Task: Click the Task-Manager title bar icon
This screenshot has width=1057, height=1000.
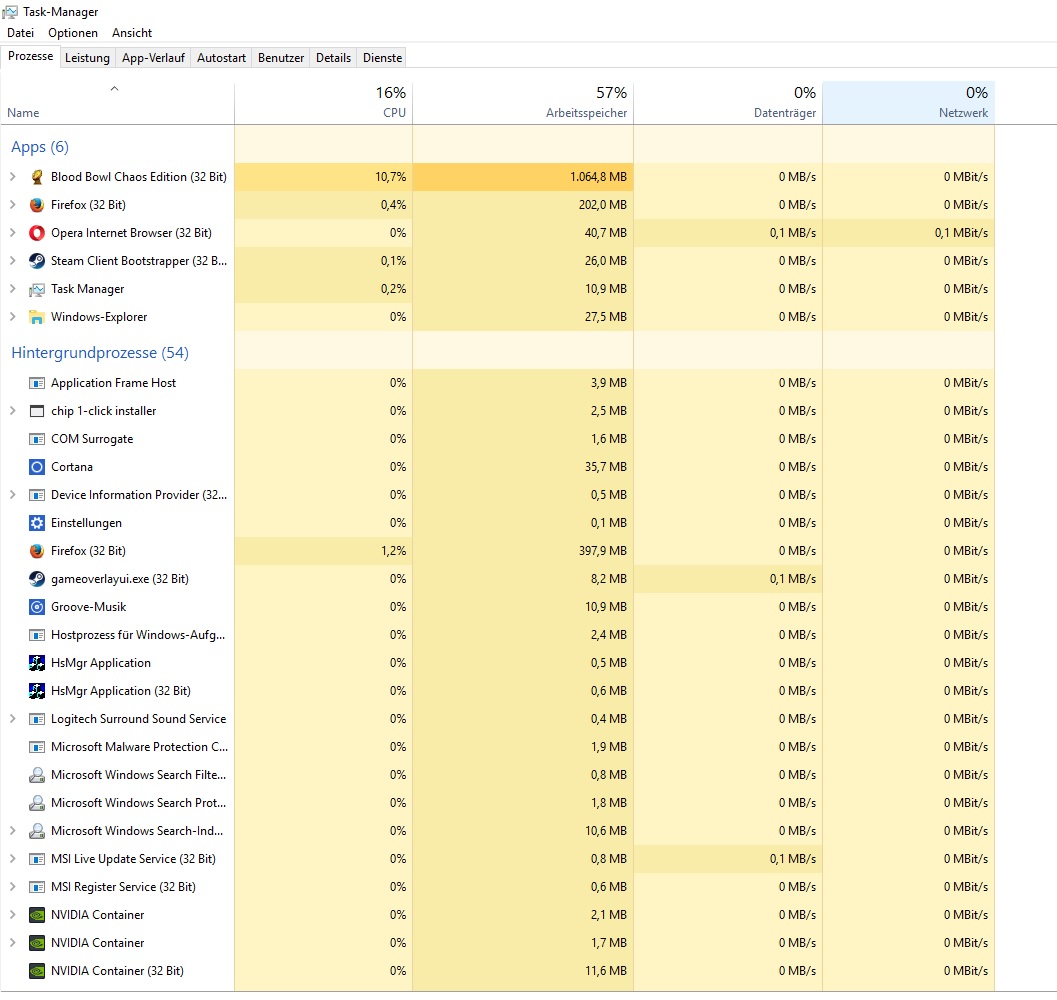Action: [x=10, y=12]
